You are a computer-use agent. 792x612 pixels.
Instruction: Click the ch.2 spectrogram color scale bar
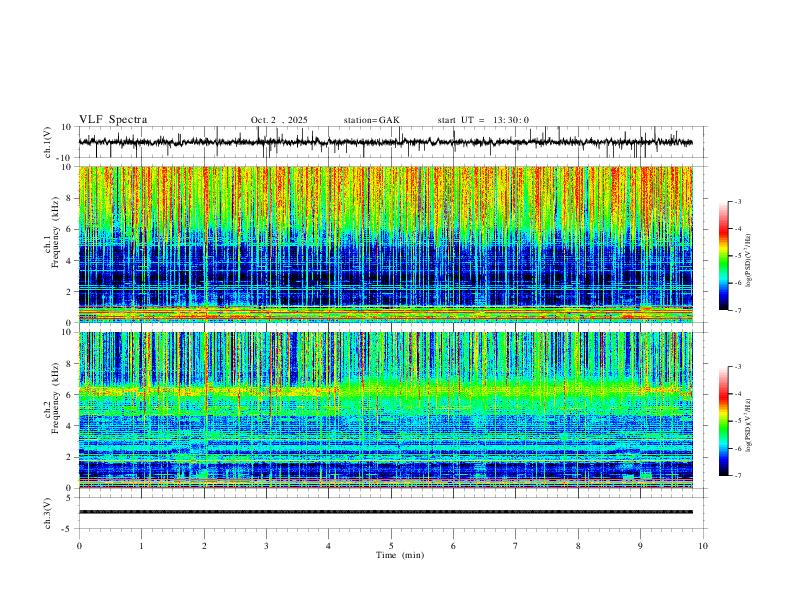(x=723, y=421)
